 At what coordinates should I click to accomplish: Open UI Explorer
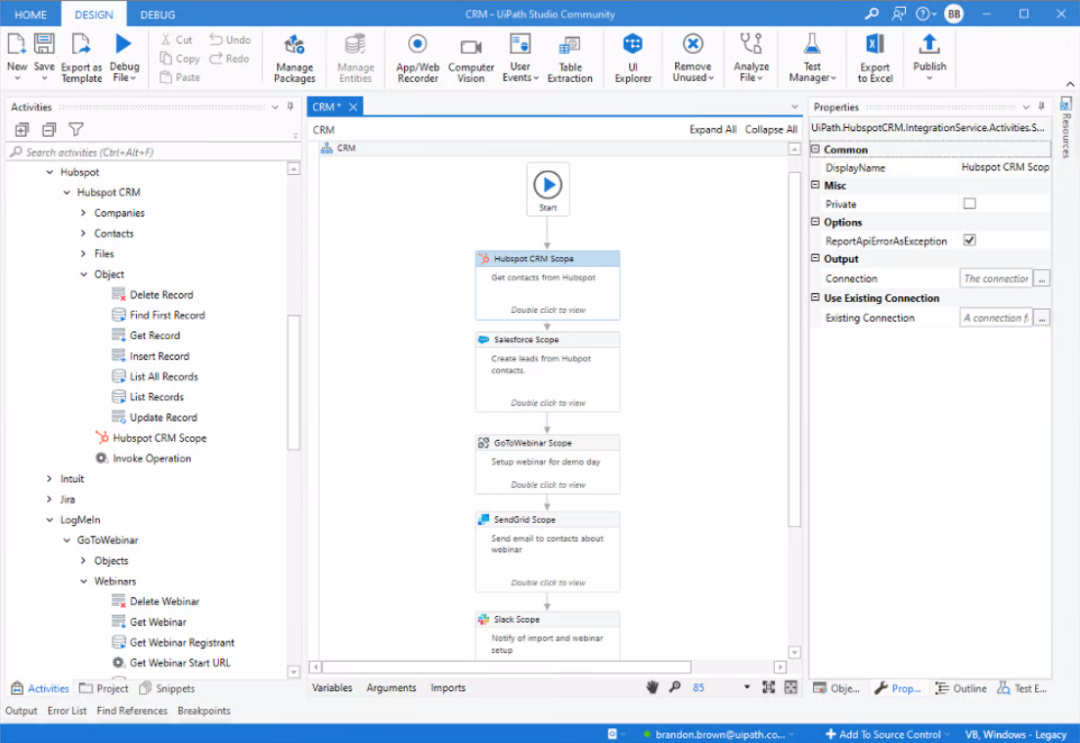point(632,59)
